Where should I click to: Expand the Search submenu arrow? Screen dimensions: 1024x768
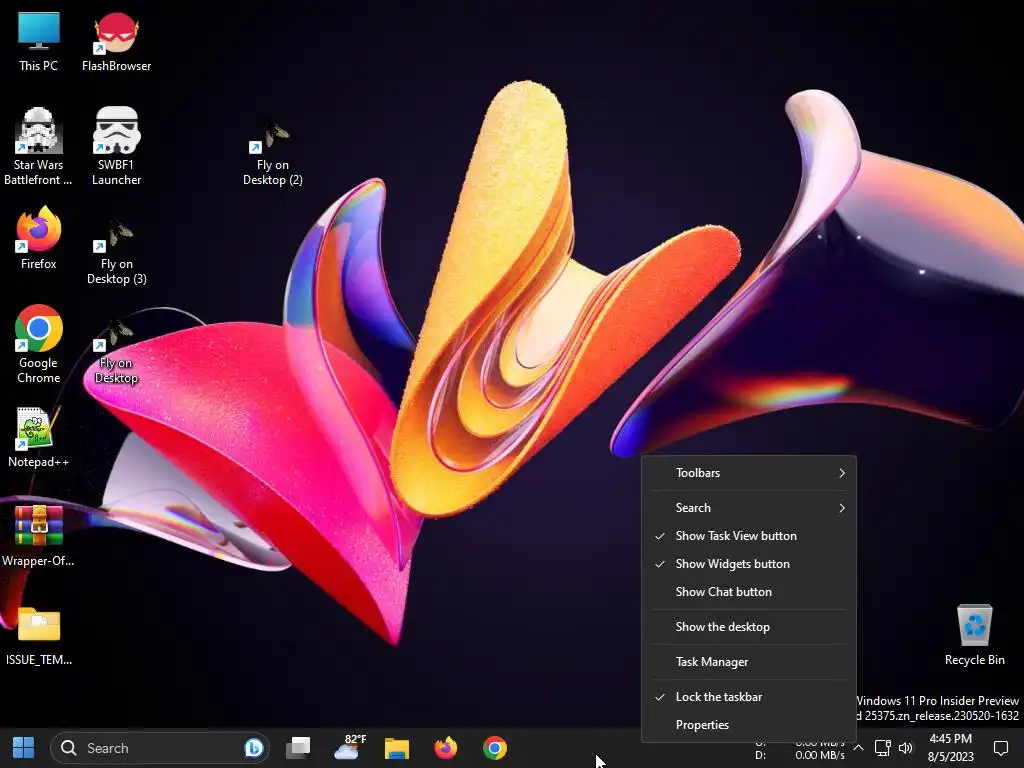pos(842,507)
